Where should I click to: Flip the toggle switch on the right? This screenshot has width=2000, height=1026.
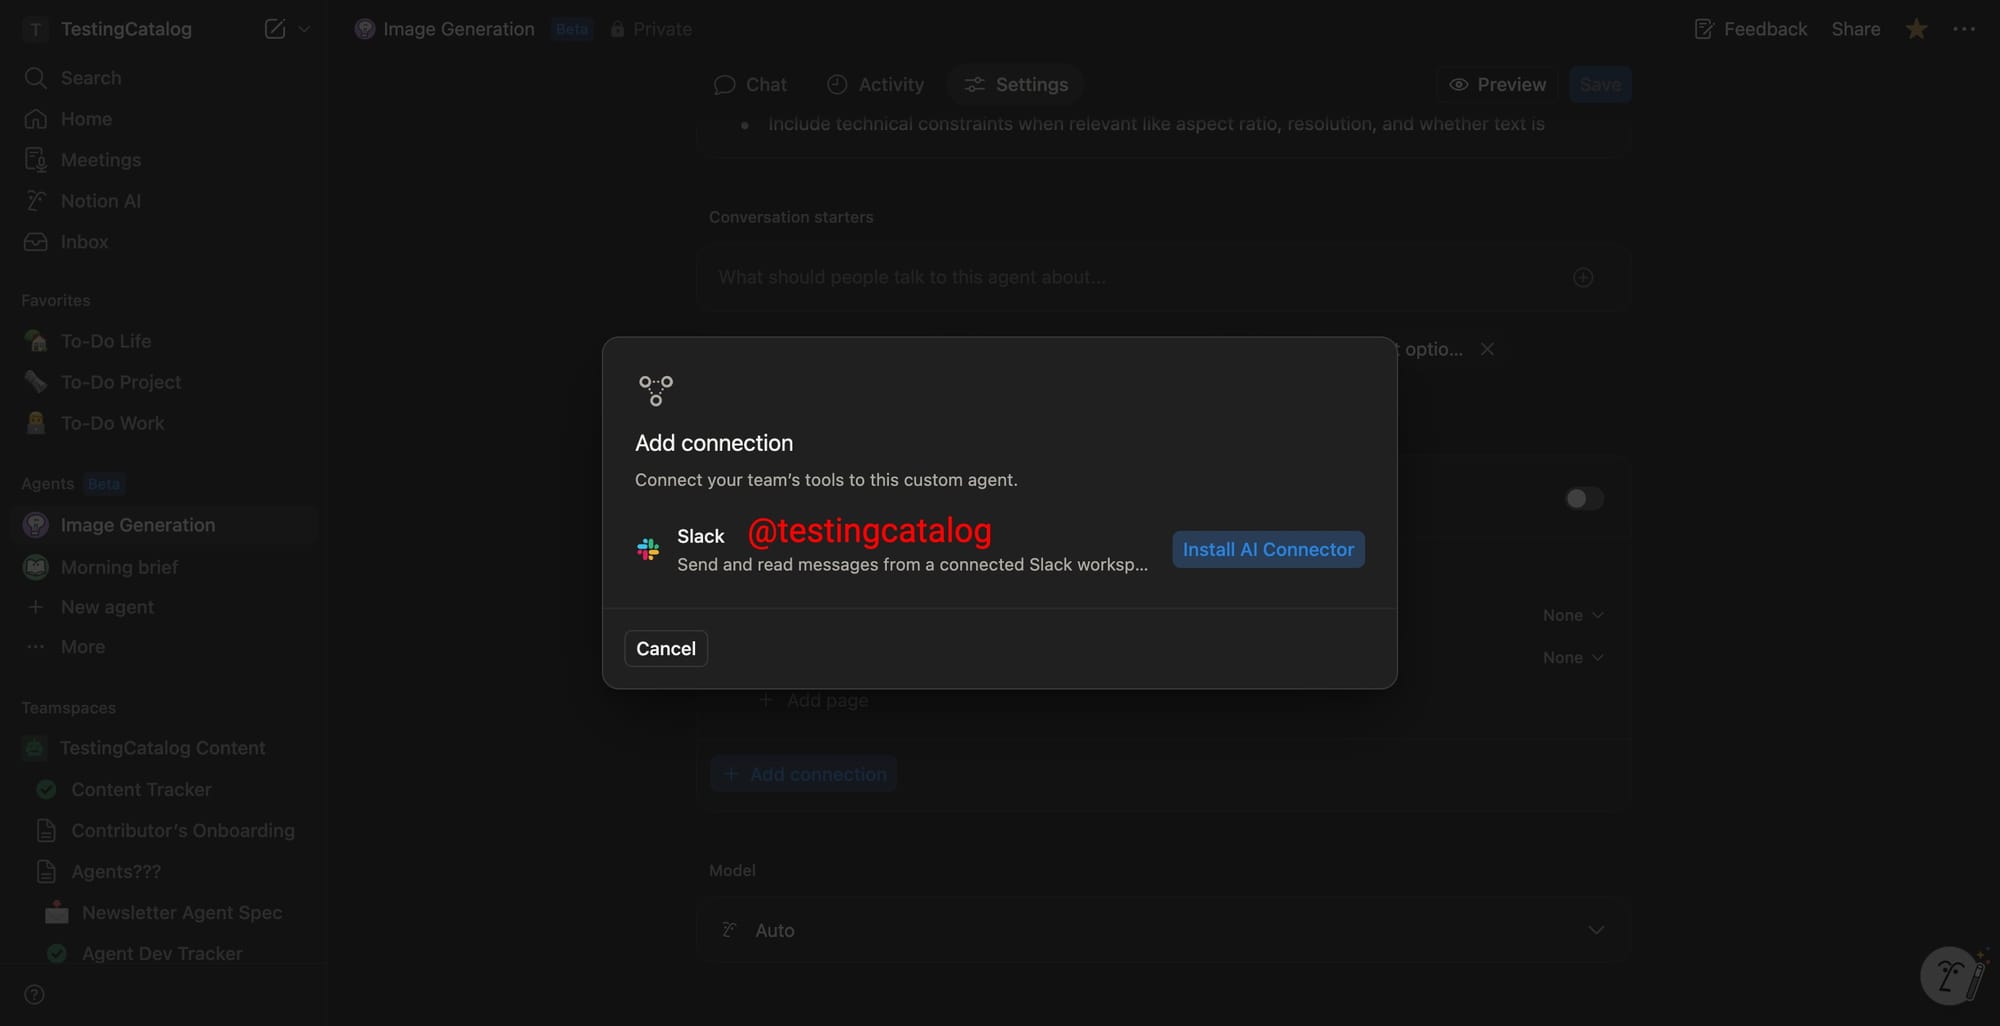click(1583, 498)
